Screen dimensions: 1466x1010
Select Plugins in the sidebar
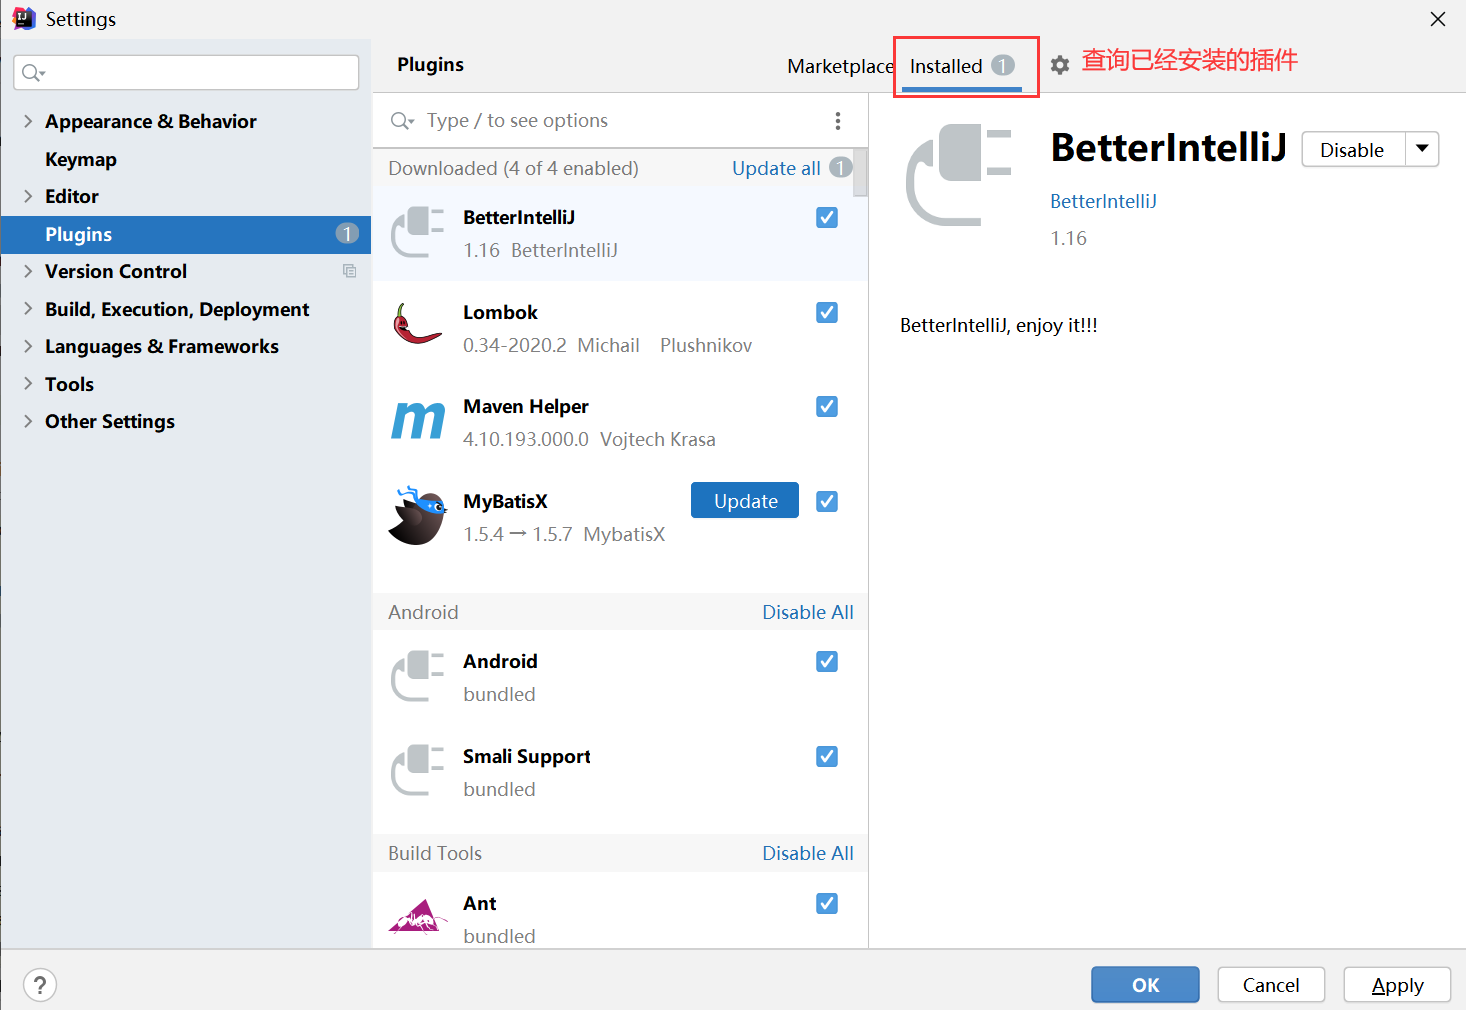coord(186,234)
